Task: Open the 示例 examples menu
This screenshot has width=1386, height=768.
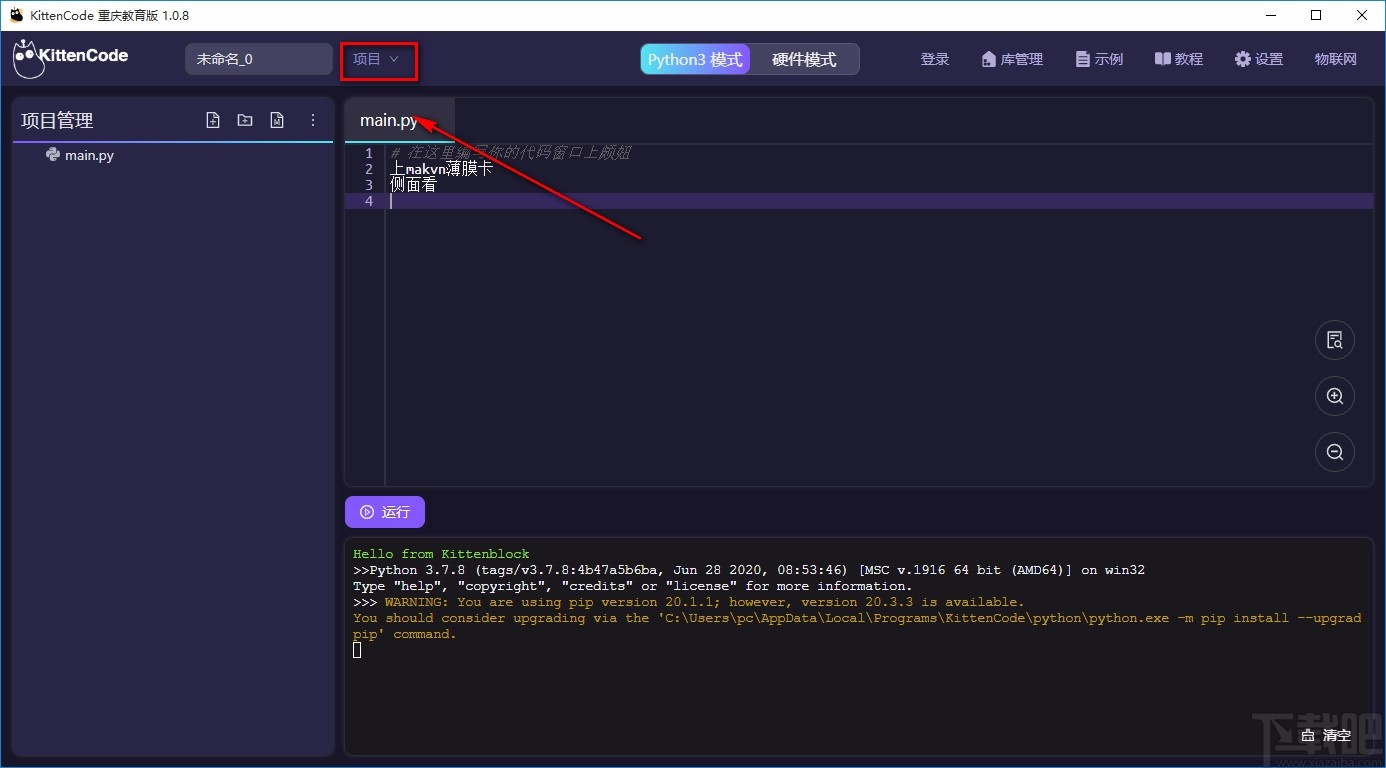Action: 1099,59
